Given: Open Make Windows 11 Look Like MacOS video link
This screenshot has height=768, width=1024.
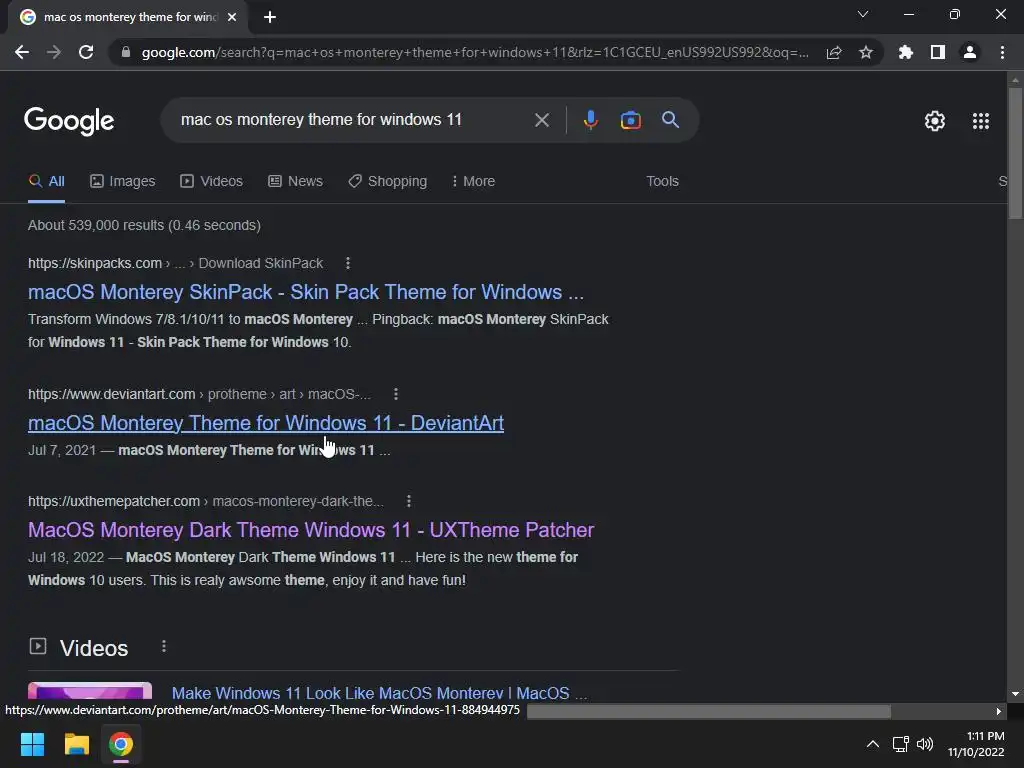Looking at the screenshot, I should 379,693.
